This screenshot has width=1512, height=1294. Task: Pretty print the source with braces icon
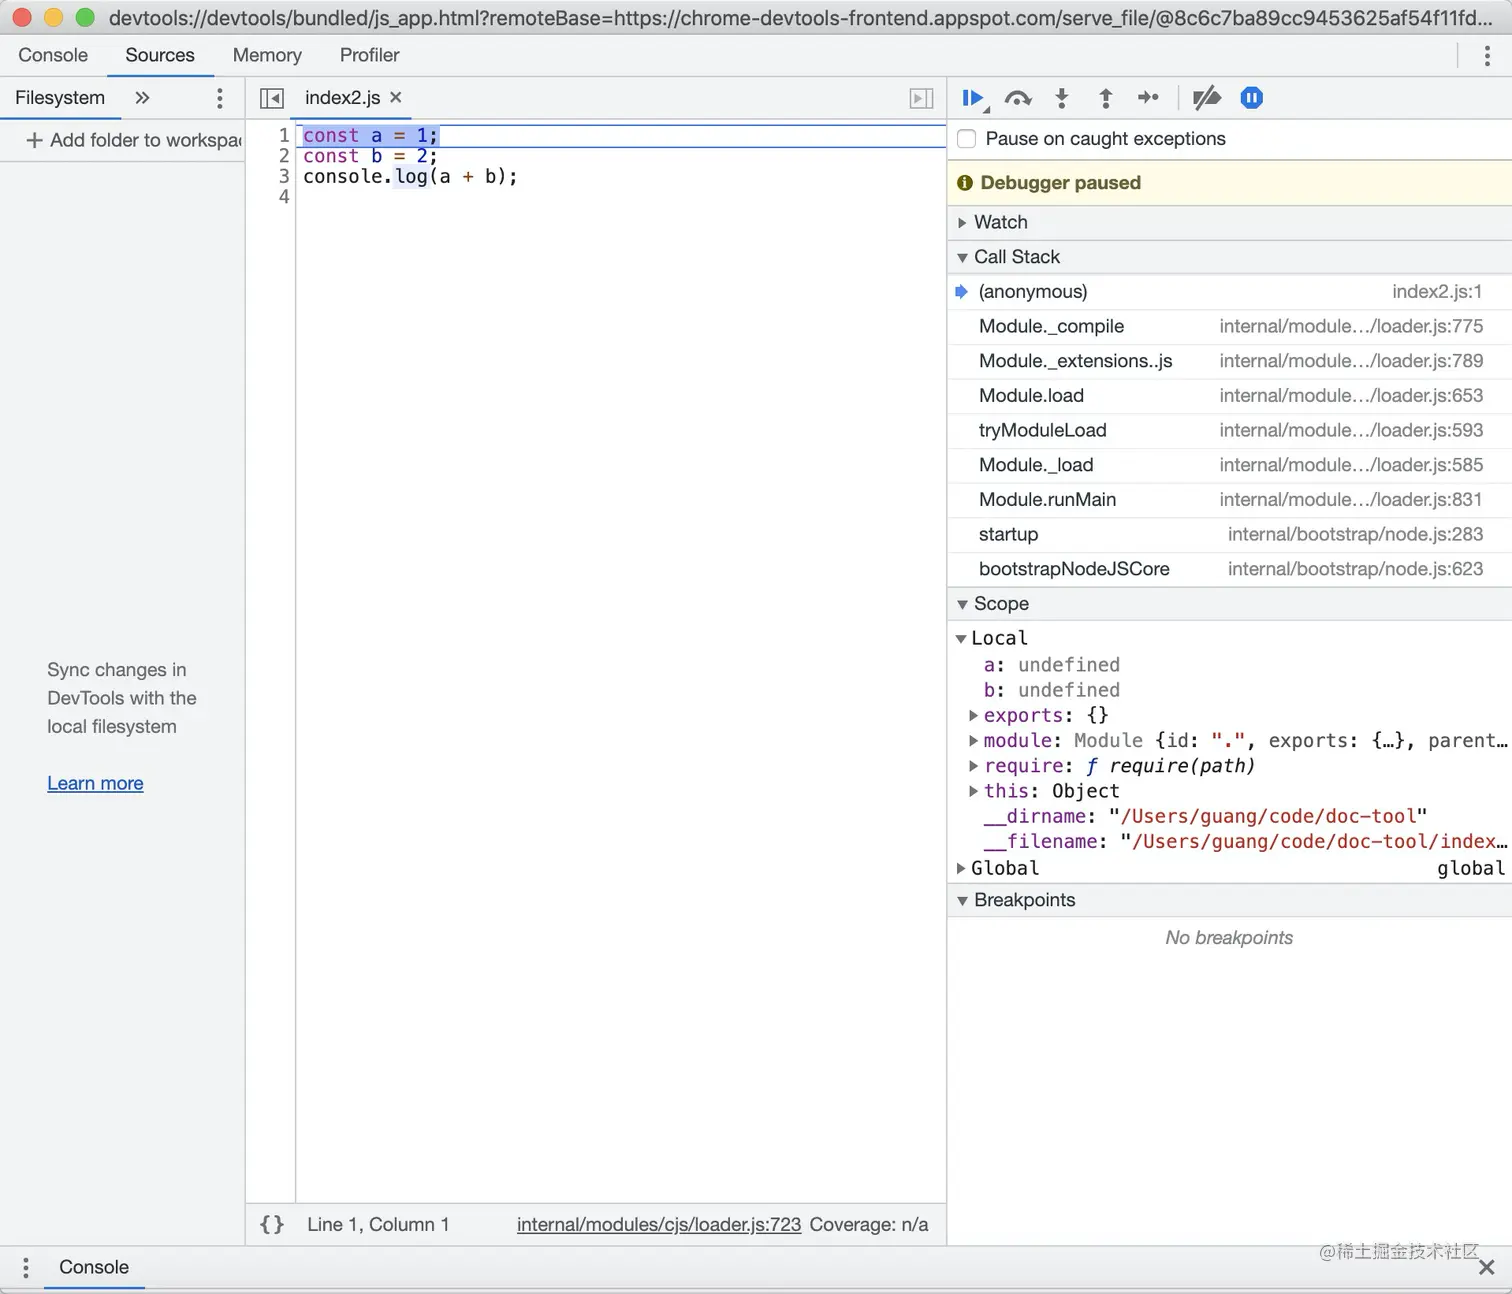[272, 1224]
